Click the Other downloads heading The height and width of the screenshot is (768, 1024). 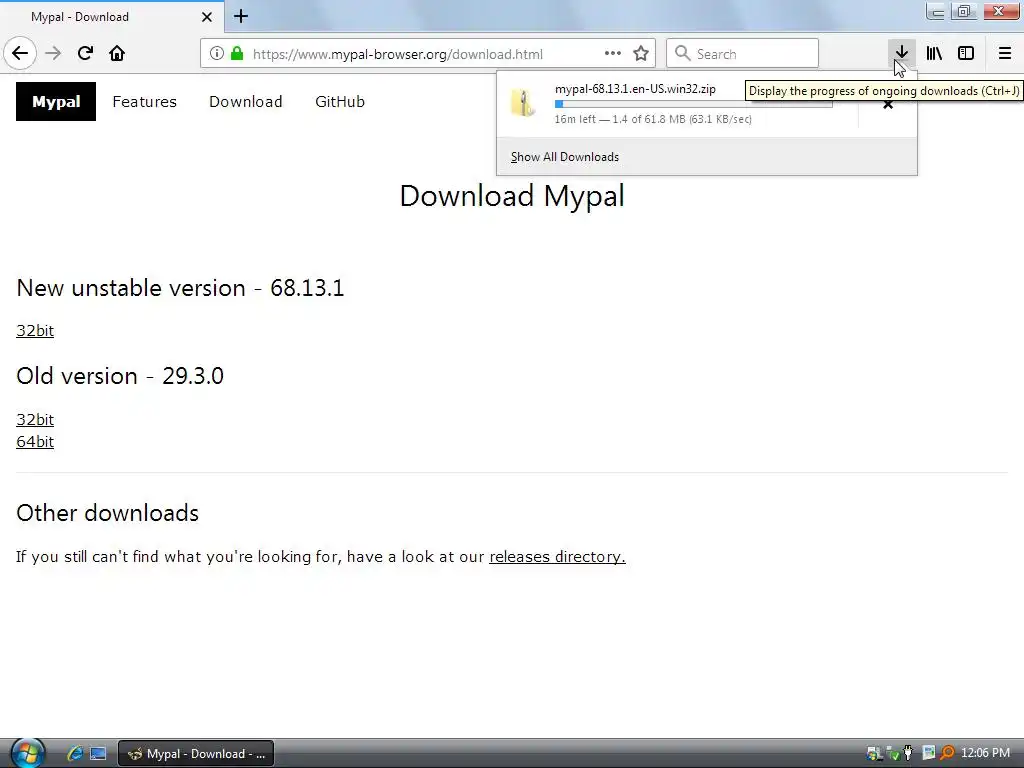point(108,513)
